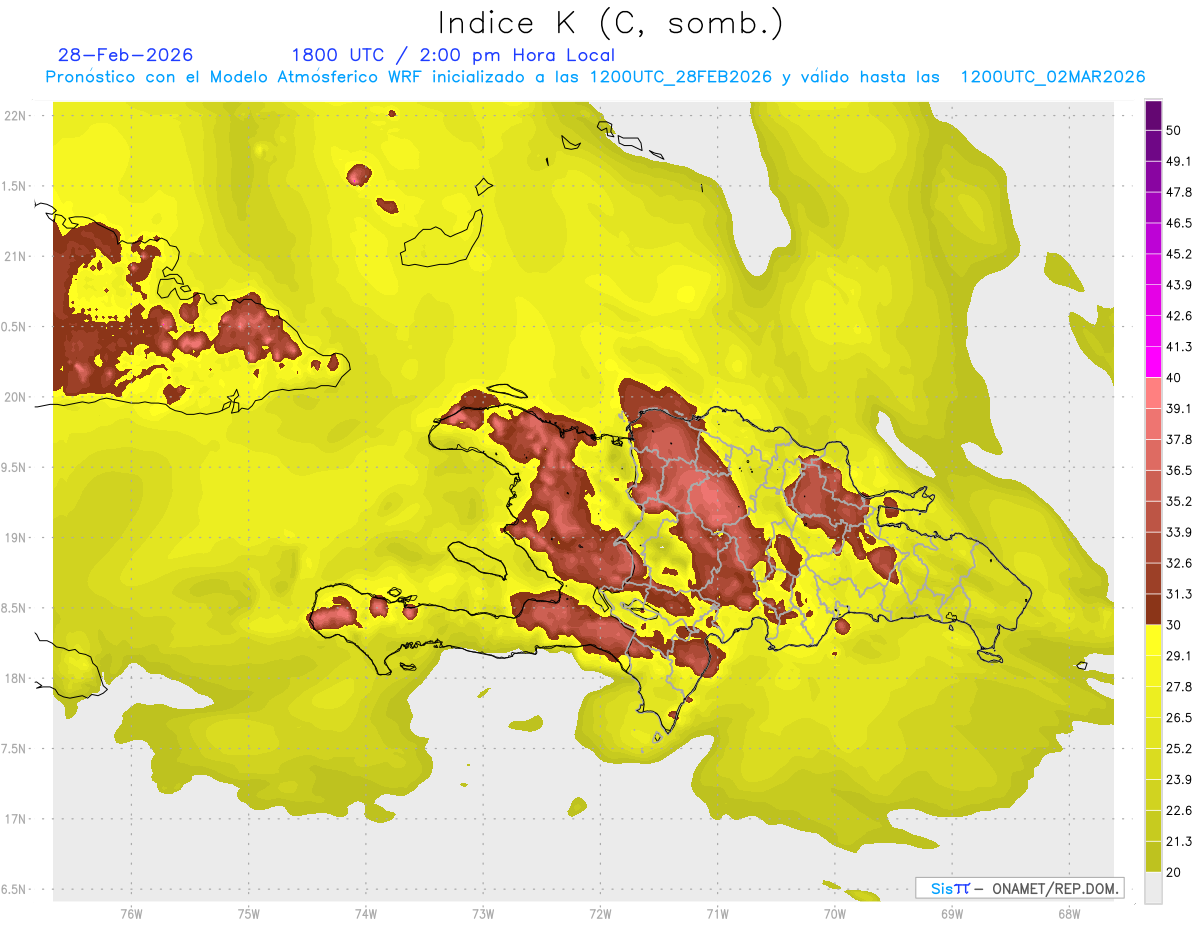Select olive segment between 20 and 21.3
Screen dimensions: 1200x927
1153,856
